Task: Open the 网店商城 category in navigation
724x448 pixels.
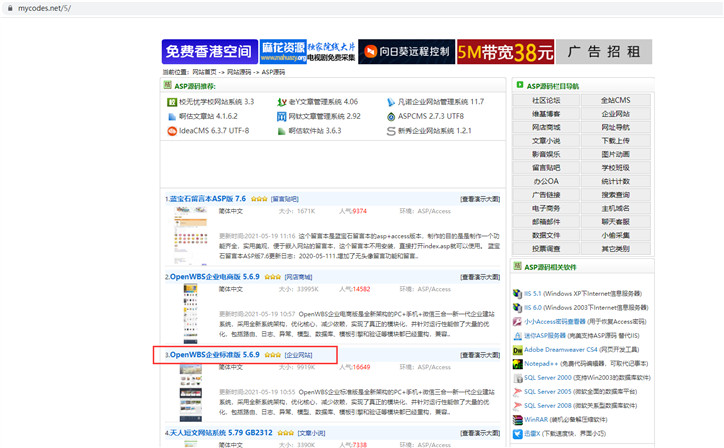Action: pos(546,127)
